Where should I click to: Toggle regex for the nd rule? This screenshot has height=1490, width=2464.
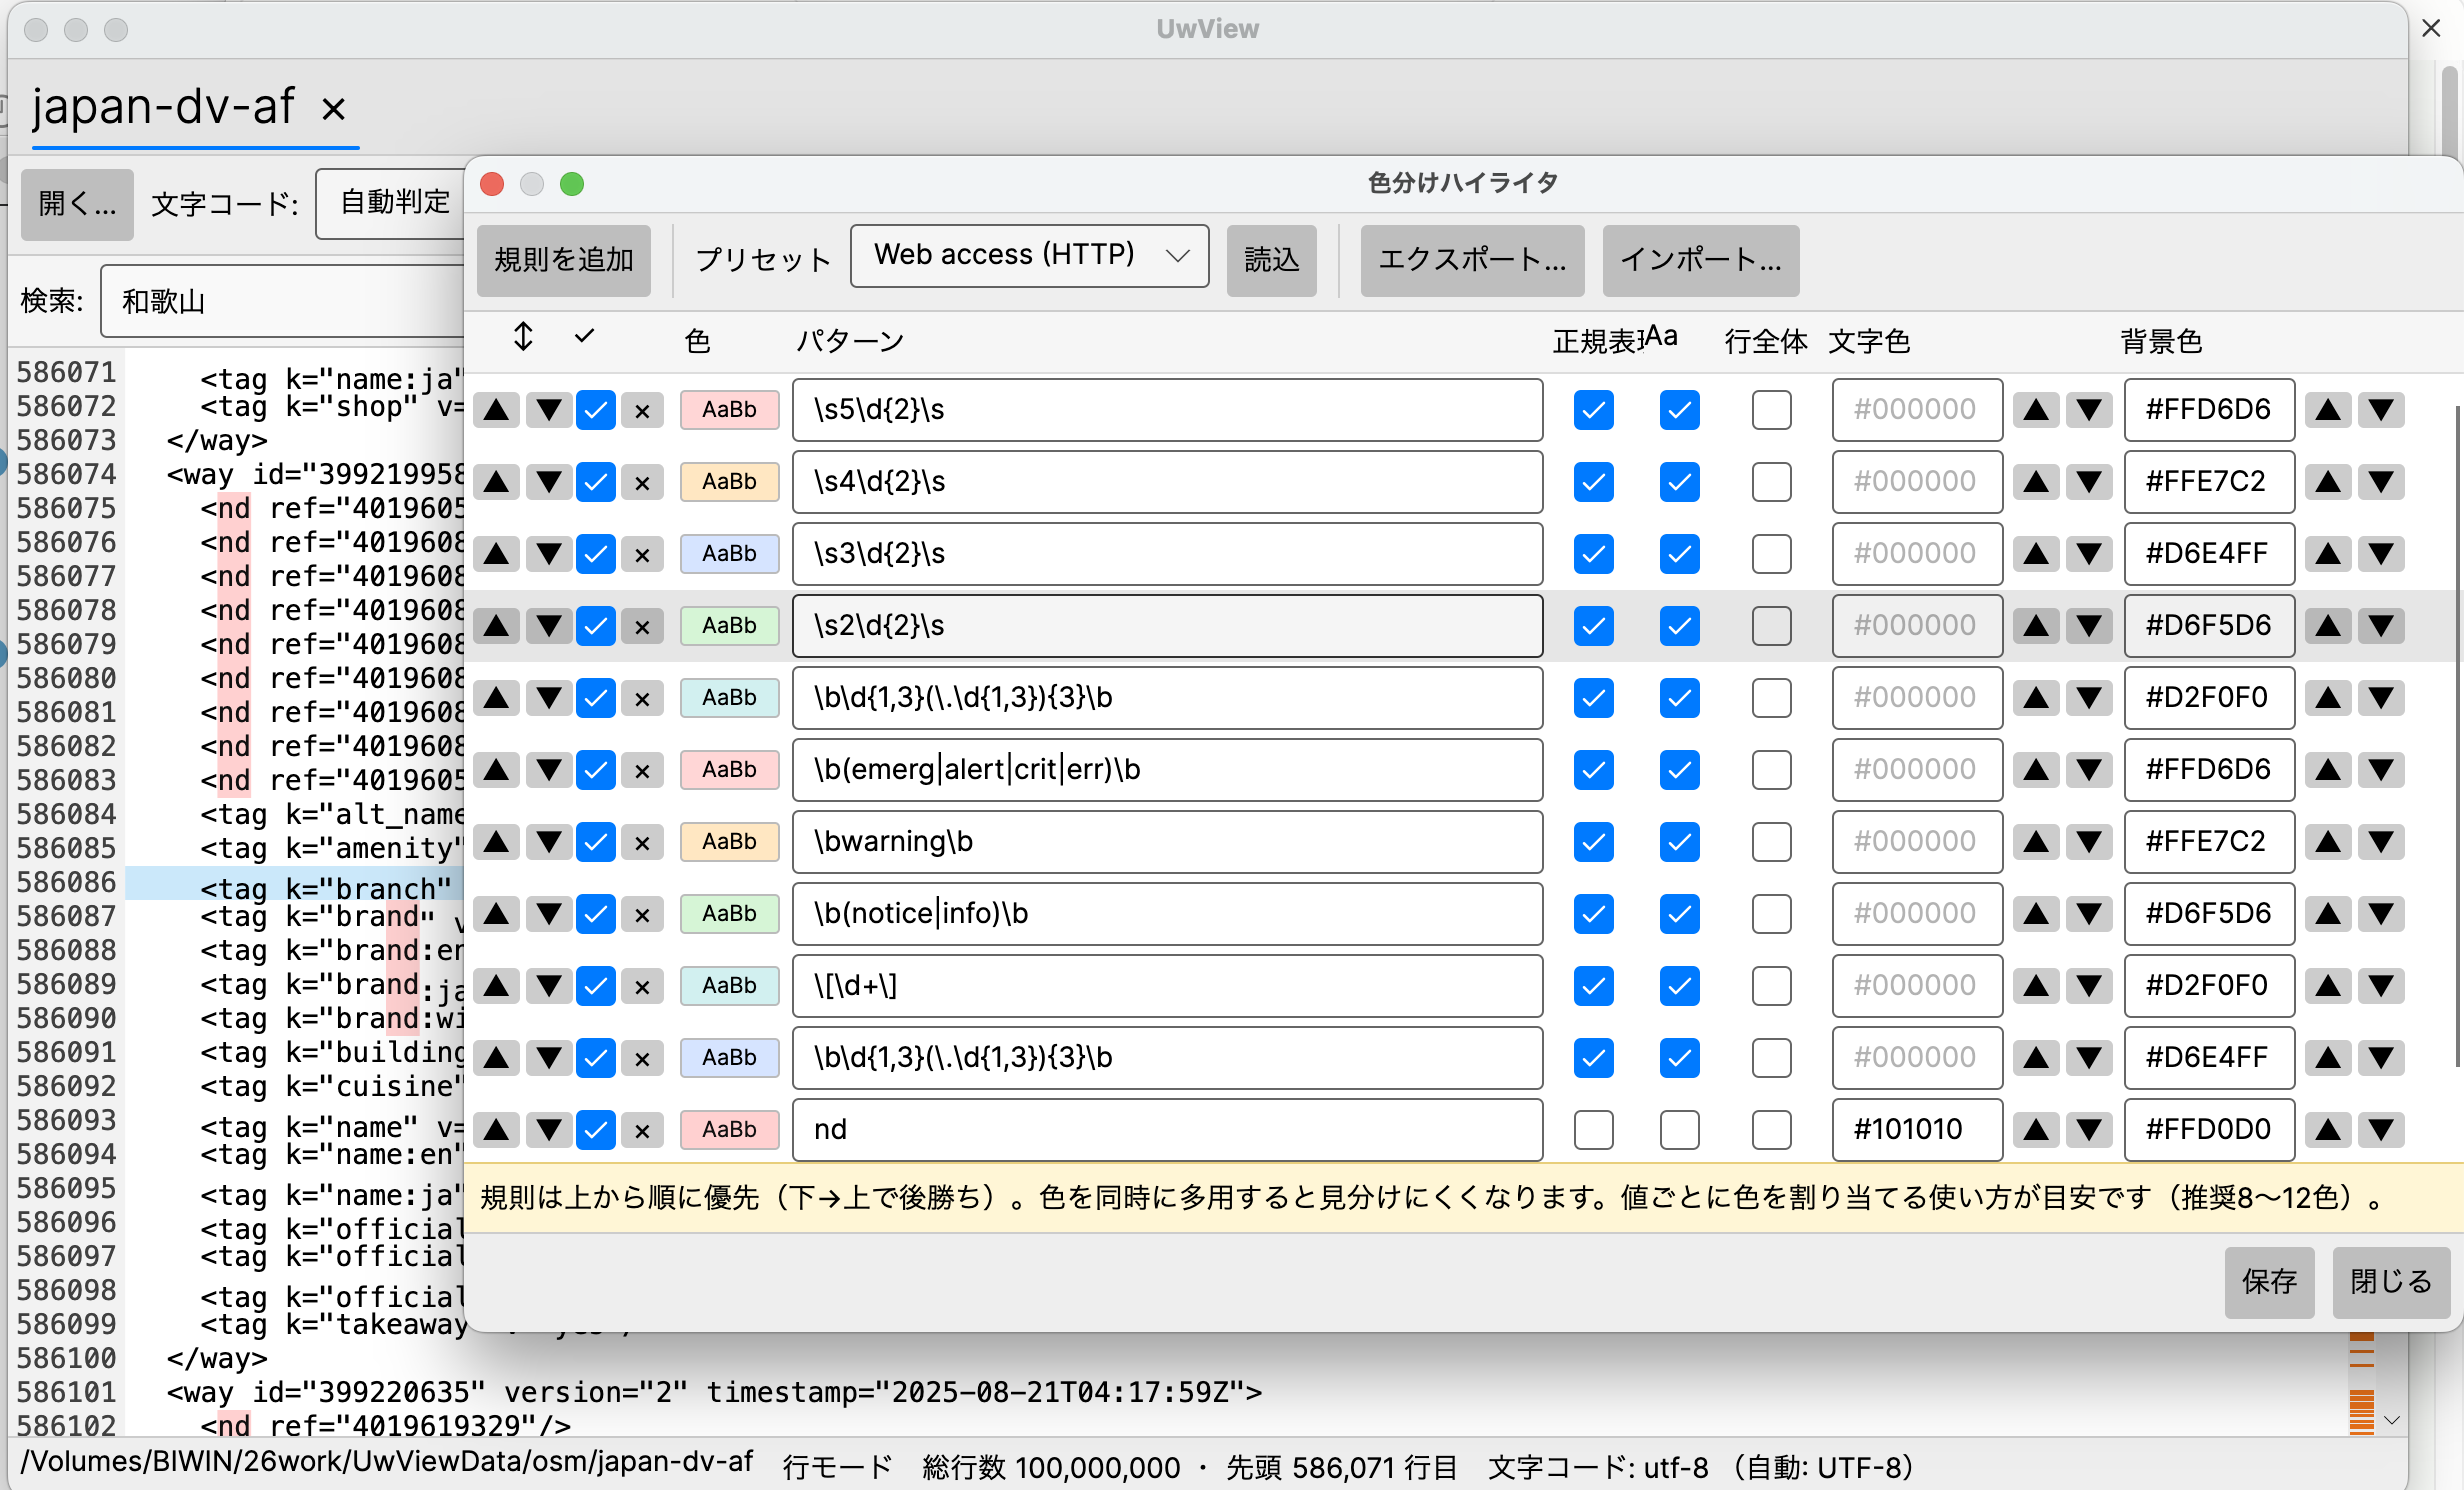coord(1593,1130)
